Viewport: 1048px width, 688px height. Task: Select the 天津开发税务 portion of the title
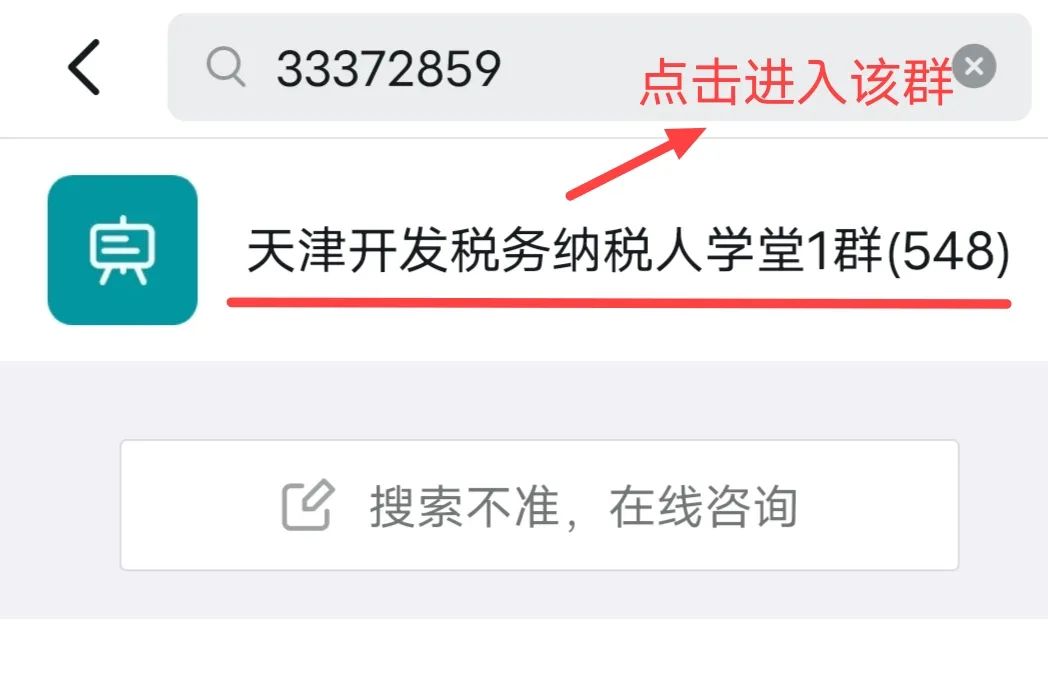398,251
